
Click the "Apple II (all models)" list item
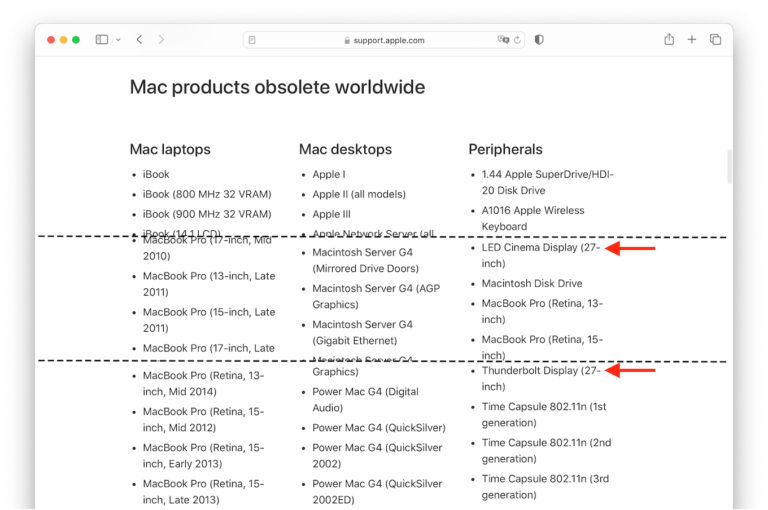pos(359,194)
